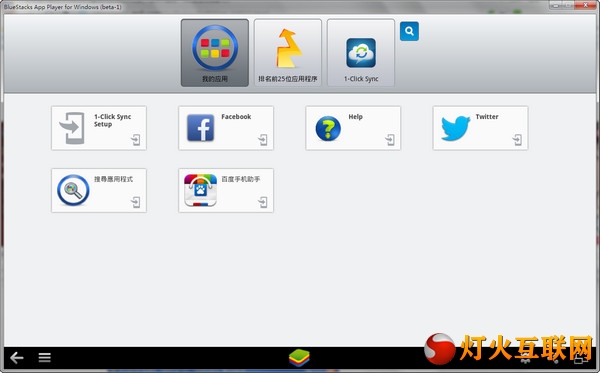Open the Help question mark app
This screenshot has width=600, height=373.
(x=328, y=129)
